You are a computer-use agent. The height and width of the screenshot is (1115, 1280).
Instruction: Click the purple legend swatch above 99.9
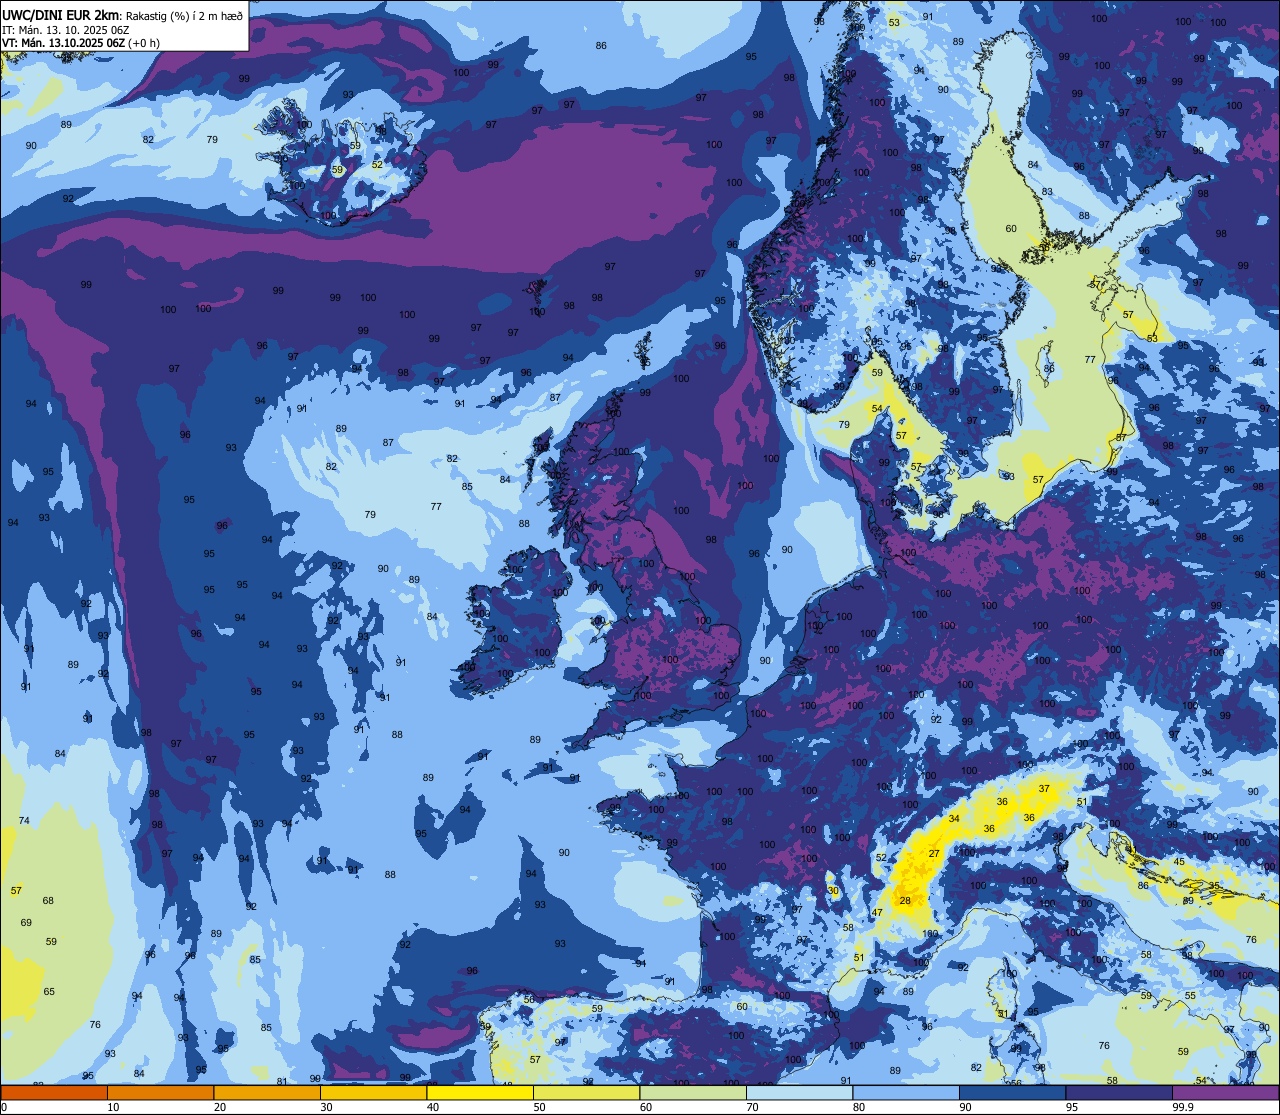click(x=1225, y=1092)
